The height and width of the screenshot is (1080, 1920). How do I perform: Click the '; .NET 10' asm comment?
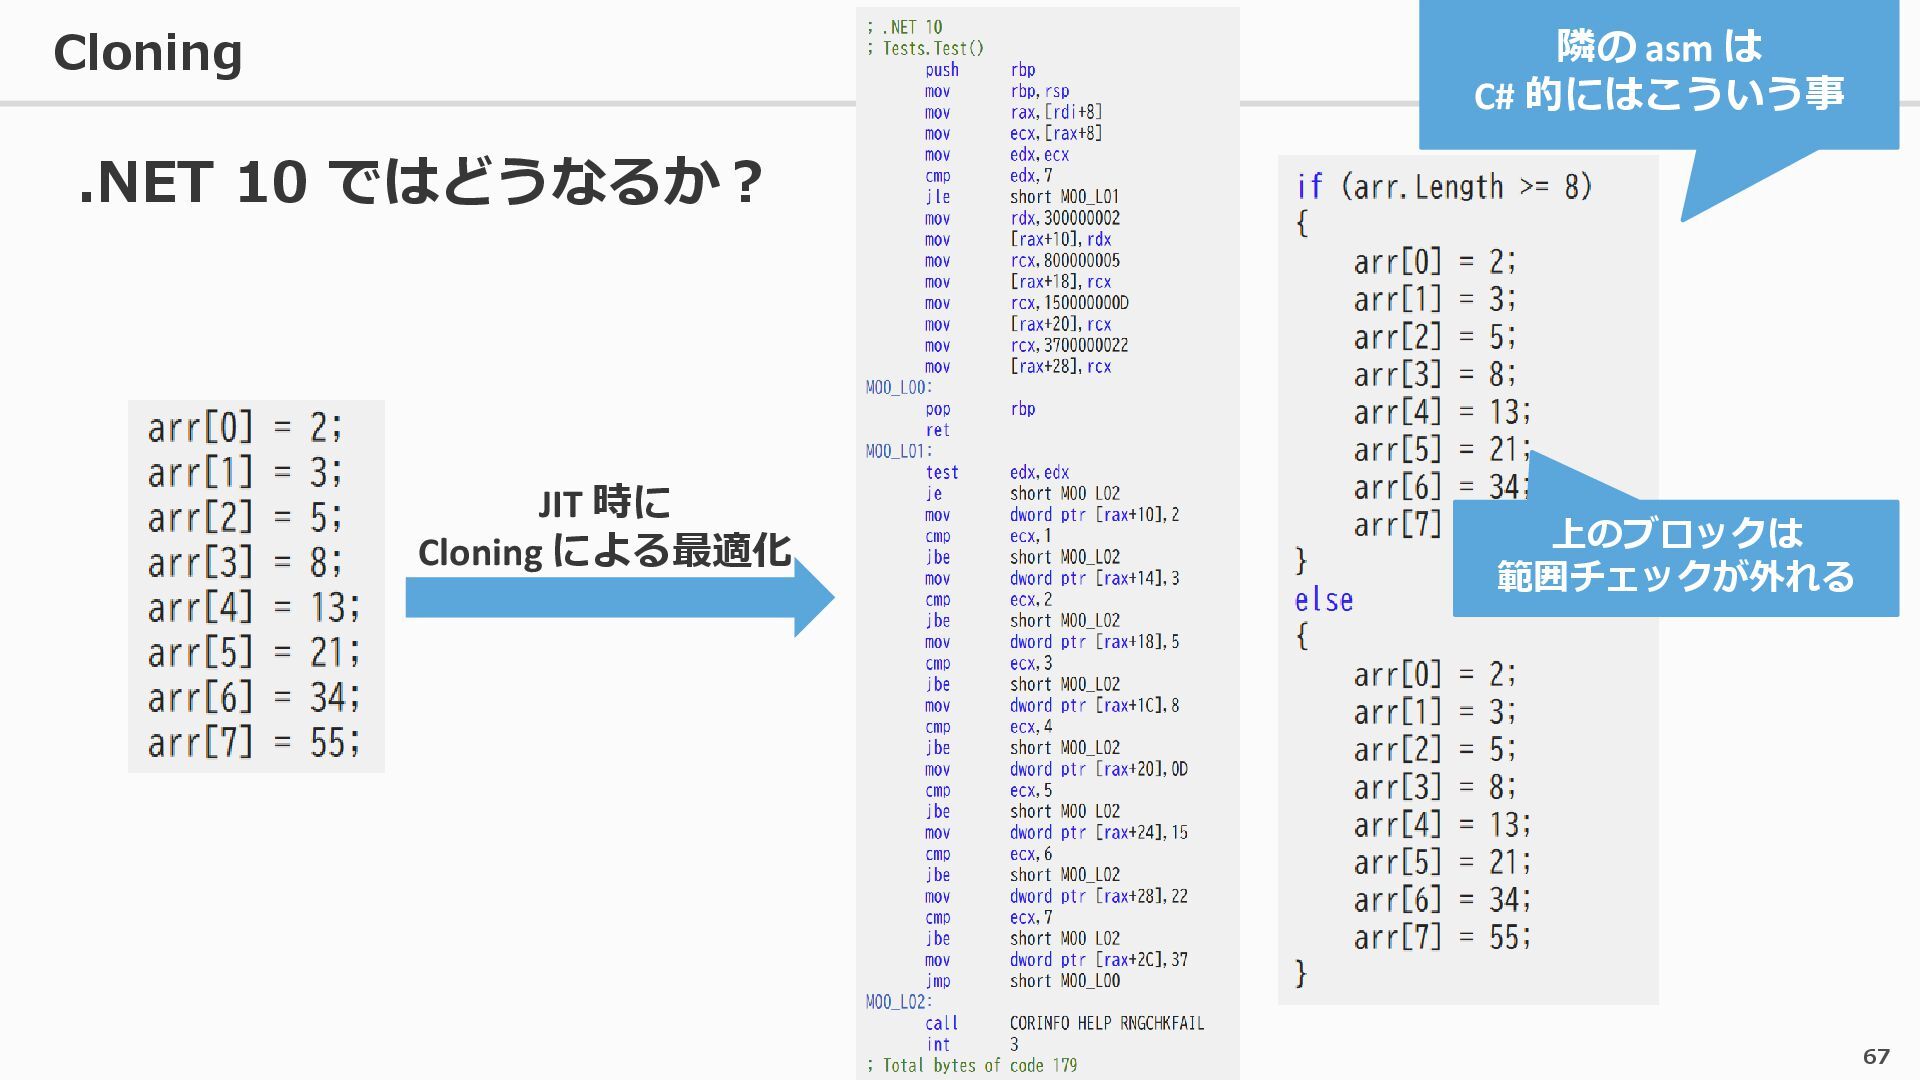(x=904, y=27)
